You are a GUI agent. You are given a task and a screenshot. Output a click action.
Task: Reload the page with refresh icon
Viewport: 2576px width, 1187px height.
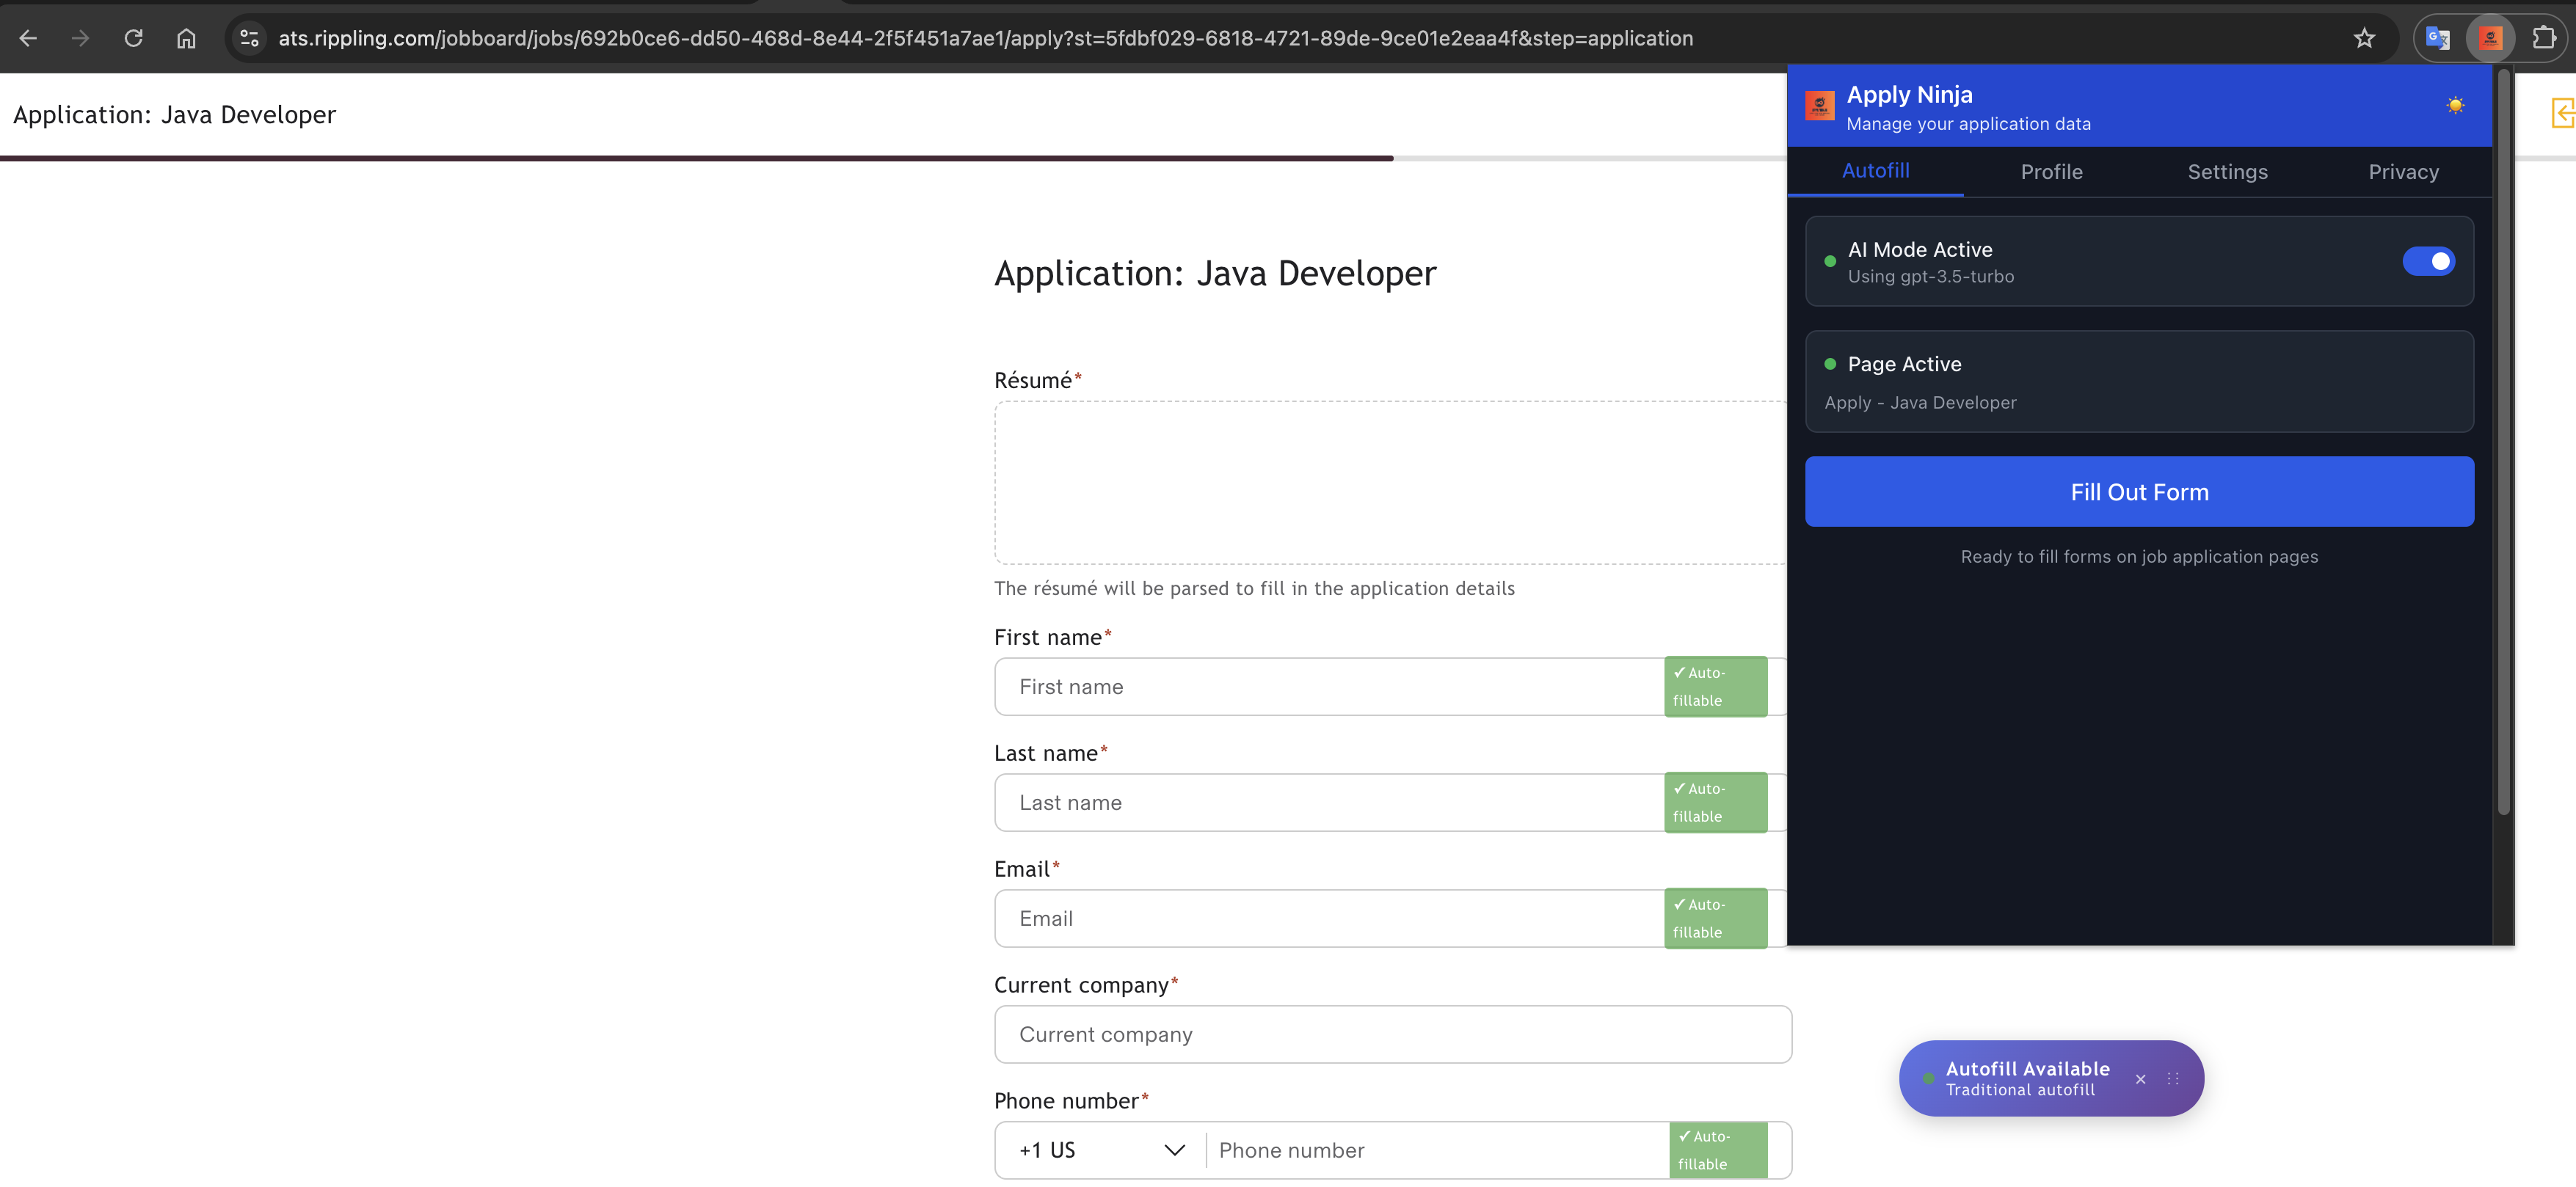133,38
